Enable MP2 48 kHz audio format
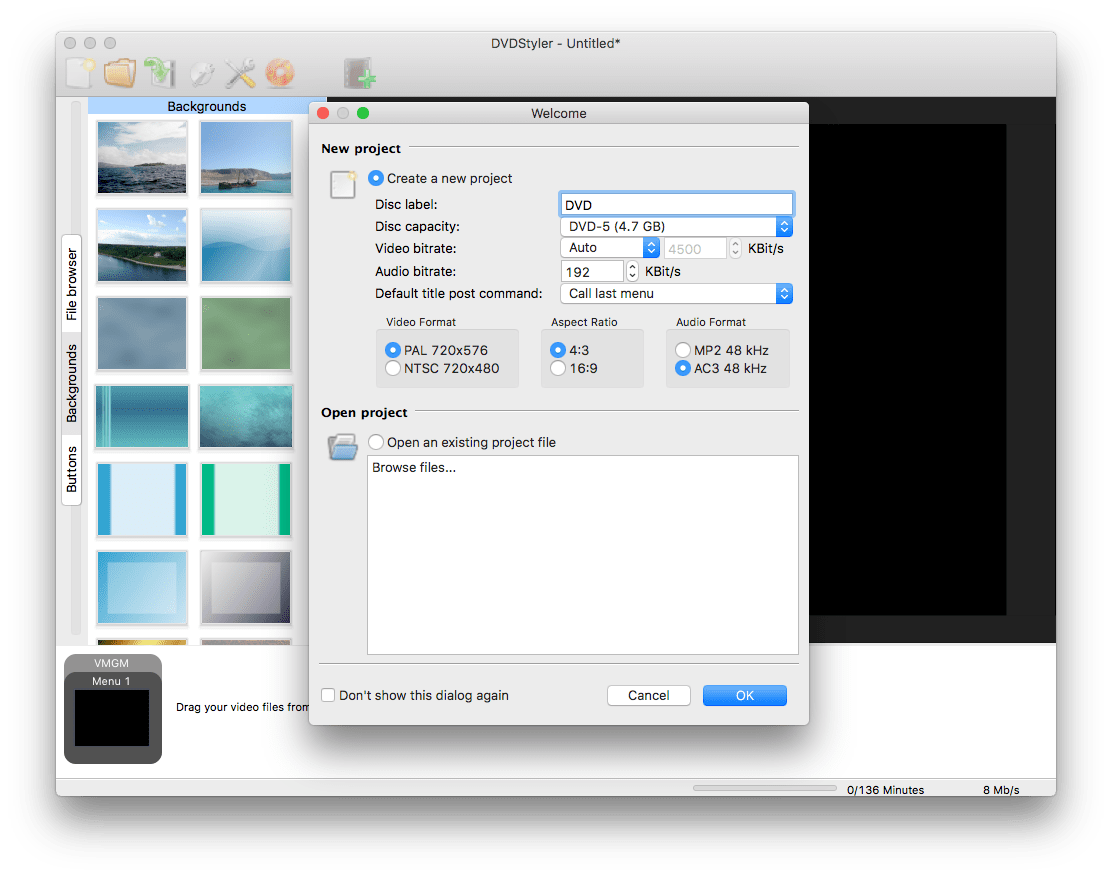The height and width of the screenshot is (876, 1112). coord(683,350)
